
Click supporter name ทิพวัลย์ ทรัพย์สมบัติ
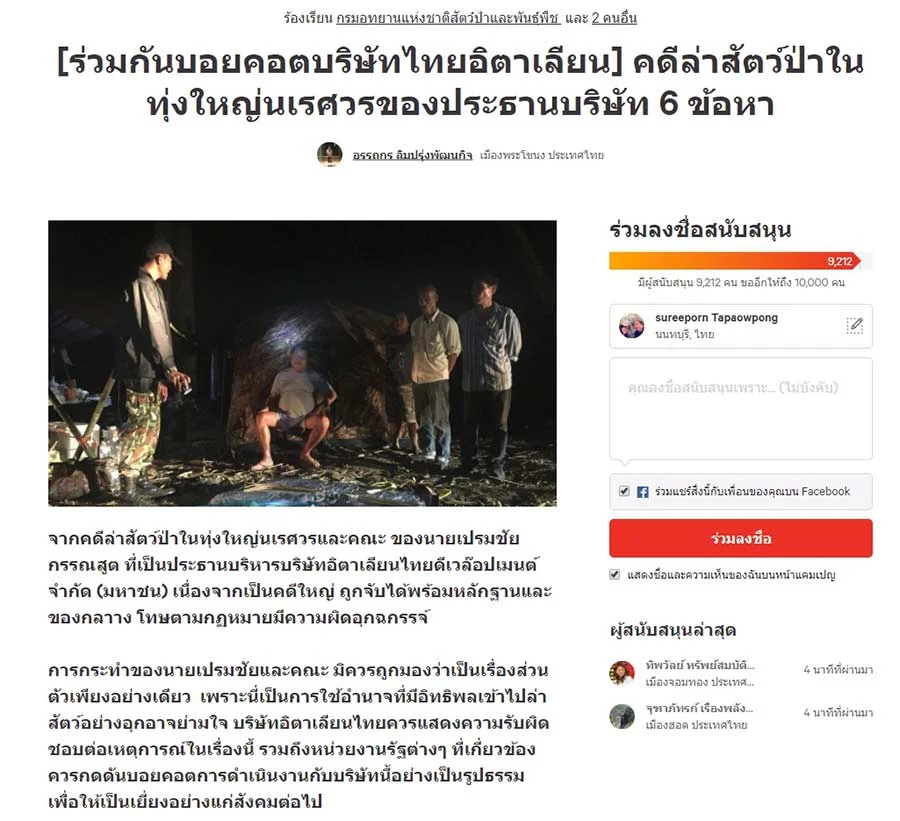point(700,665)
